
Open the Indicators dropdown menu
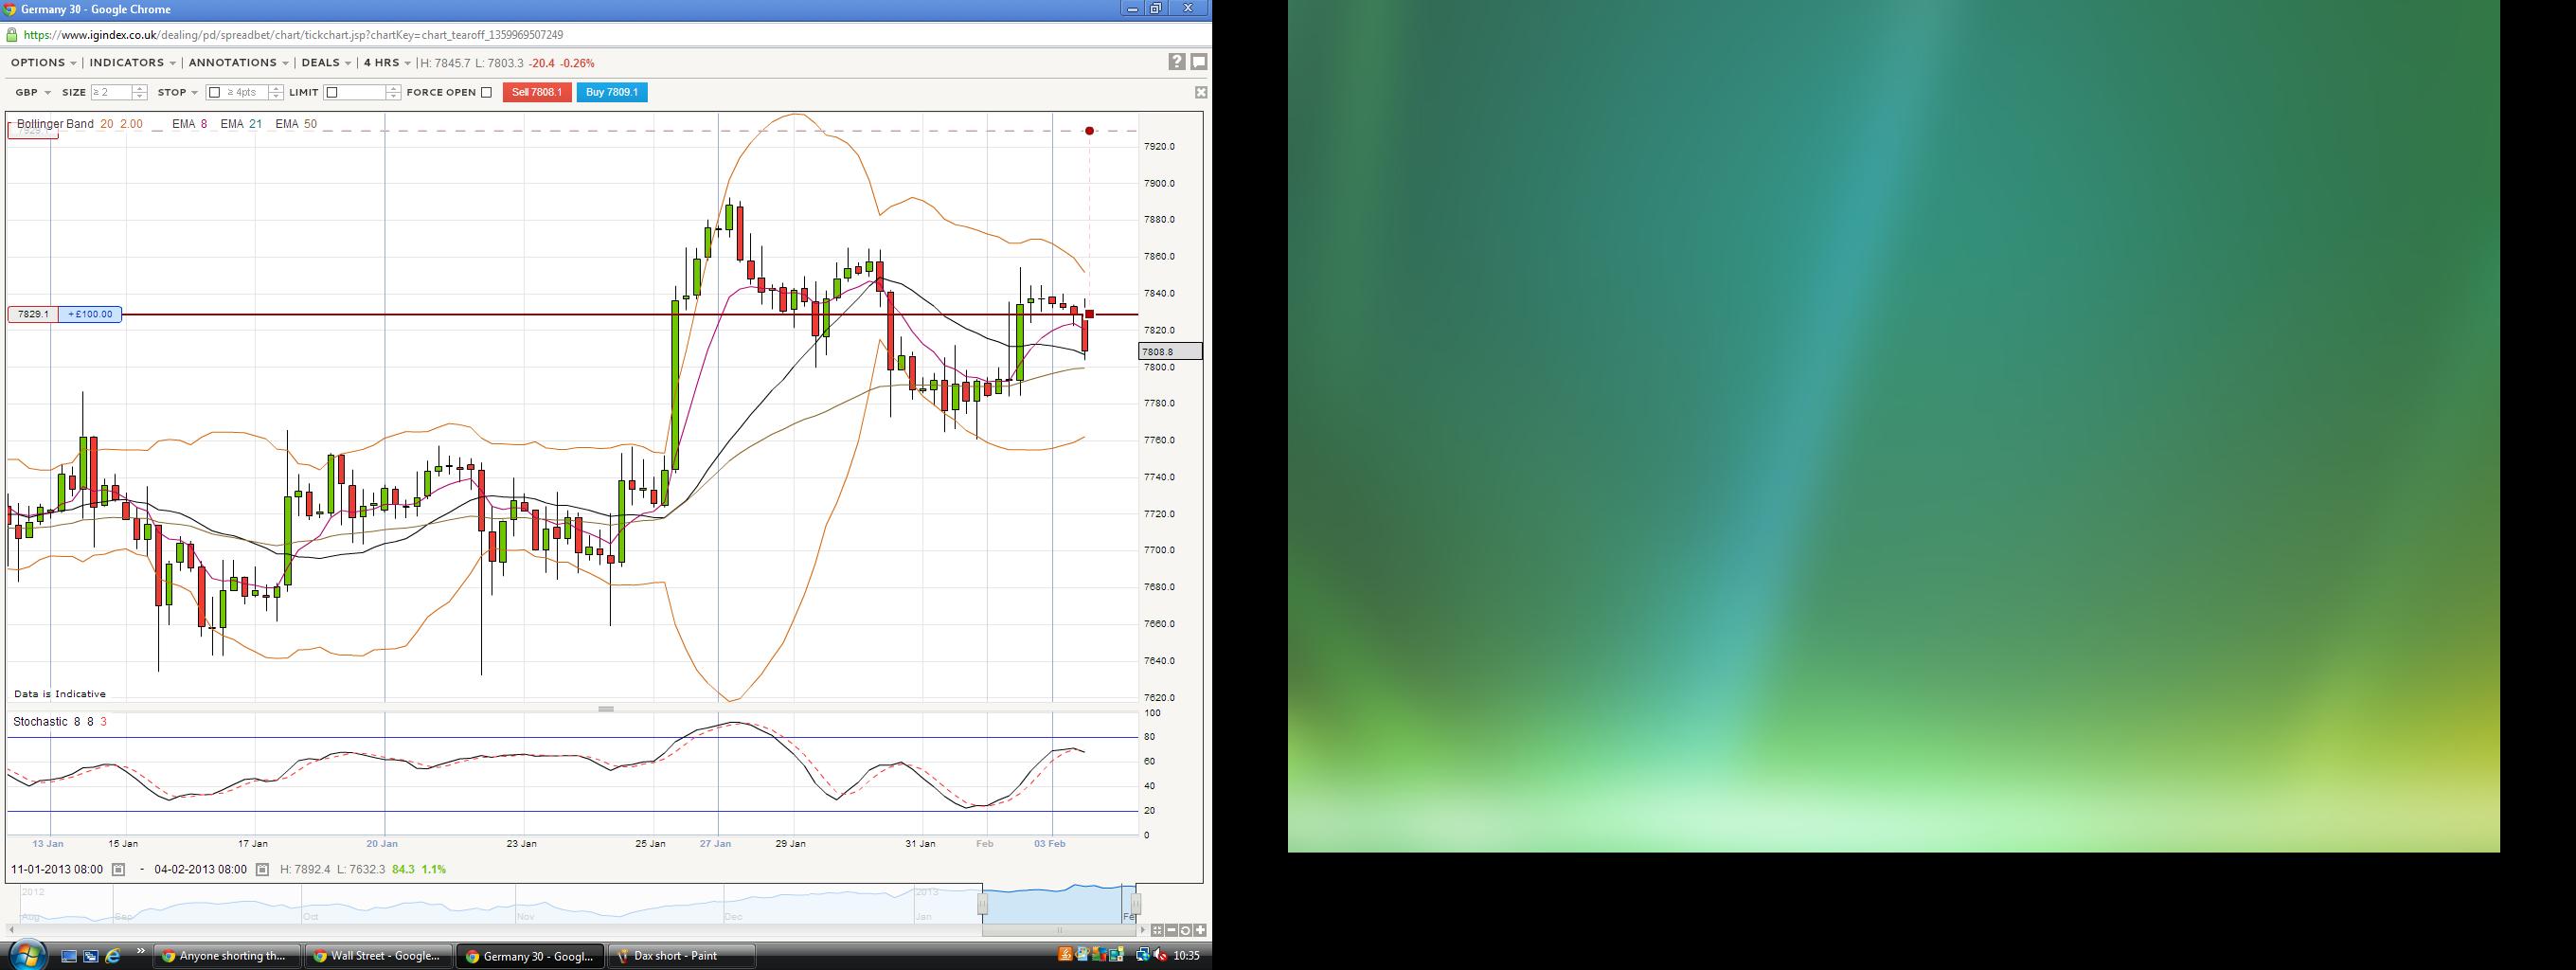132,63
